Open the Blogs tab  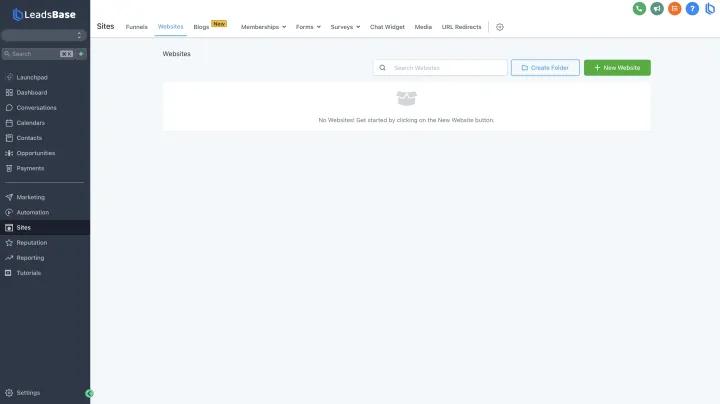pyautogui.click(x=201, y=27)
